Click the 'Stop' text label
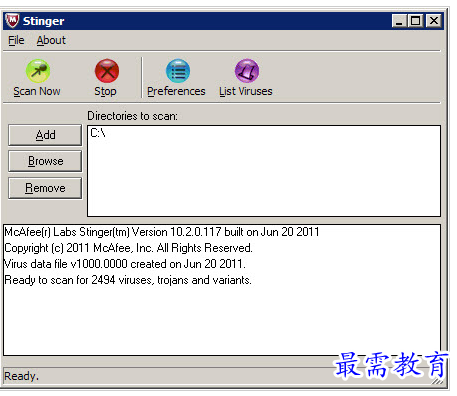The image size is (457, 396). pyautogui.click(x=105, y=91)
